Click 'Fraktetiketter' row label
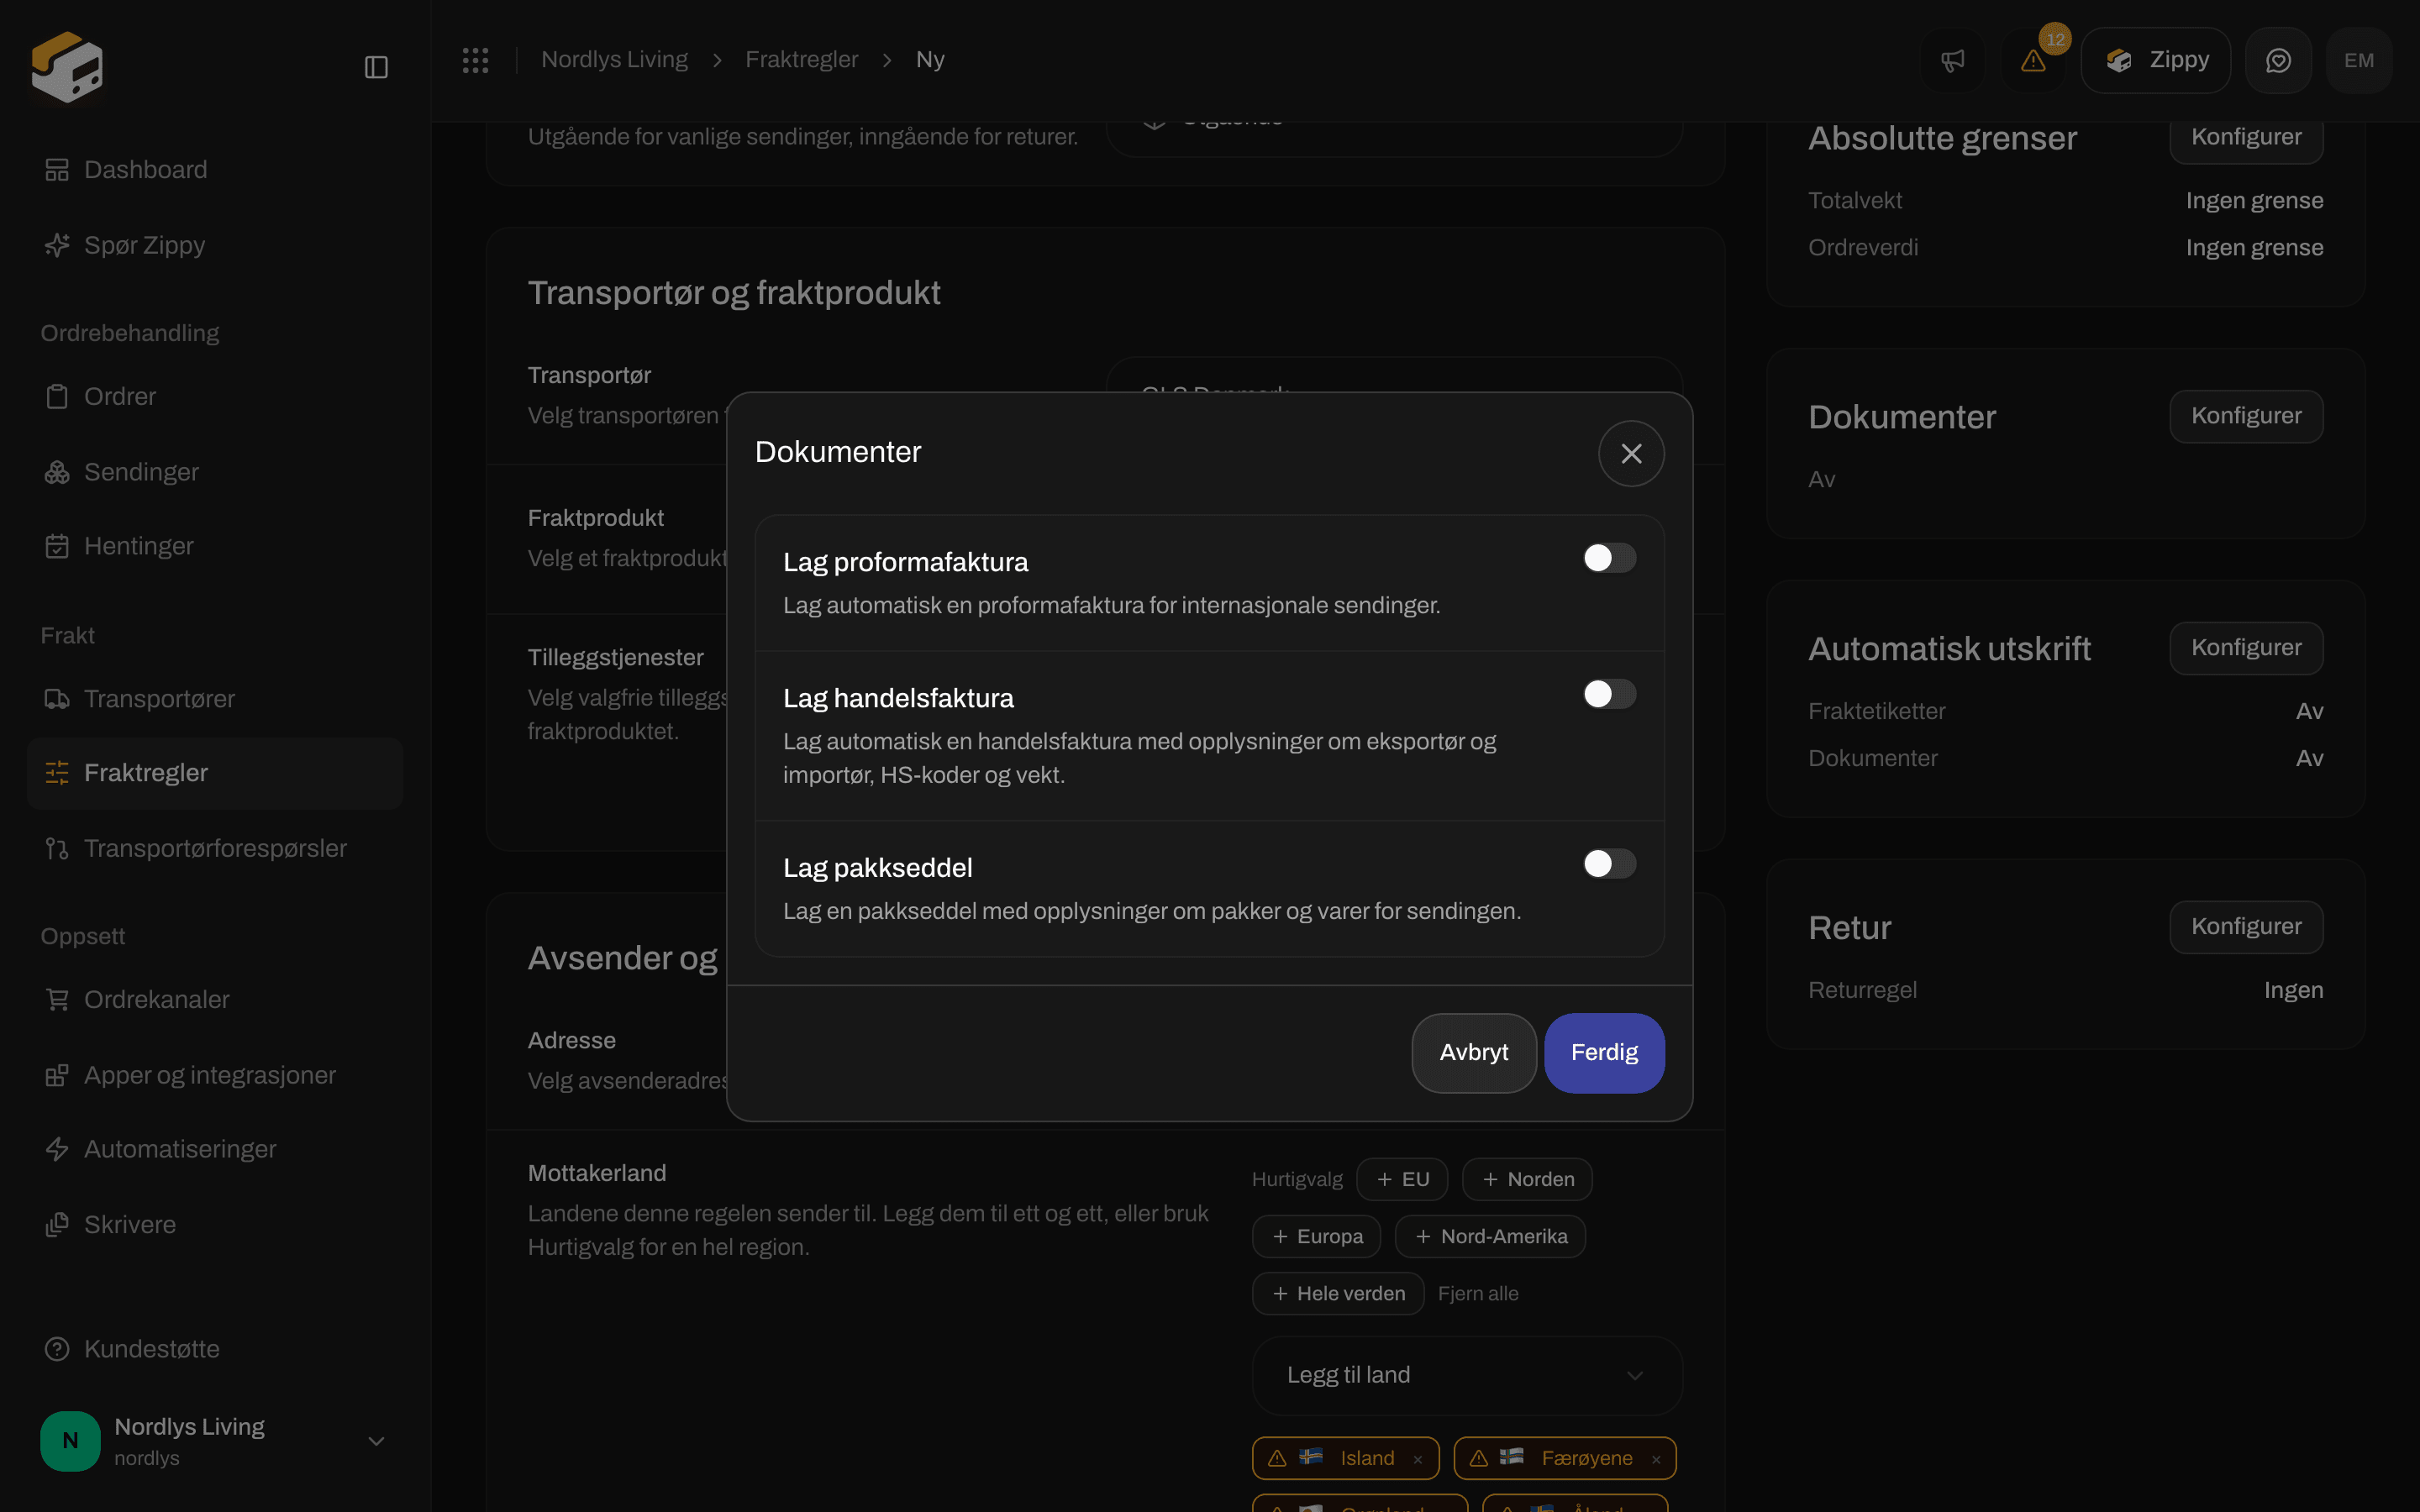 click(x=1877, y=712)
